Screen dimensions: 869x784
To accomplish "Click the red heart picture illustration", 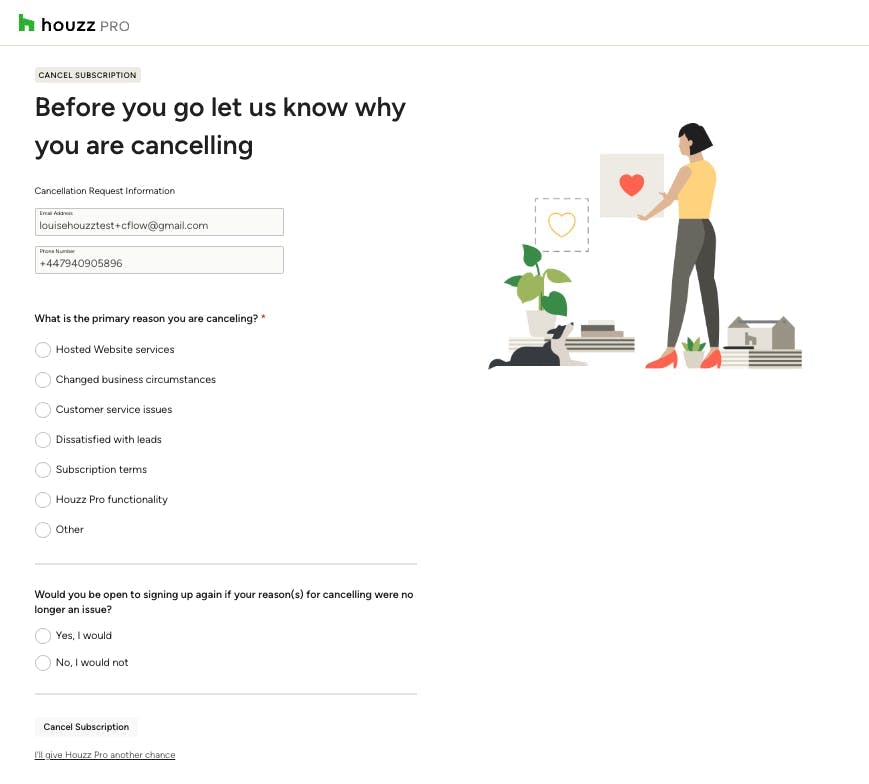I will tap(632, 185).
